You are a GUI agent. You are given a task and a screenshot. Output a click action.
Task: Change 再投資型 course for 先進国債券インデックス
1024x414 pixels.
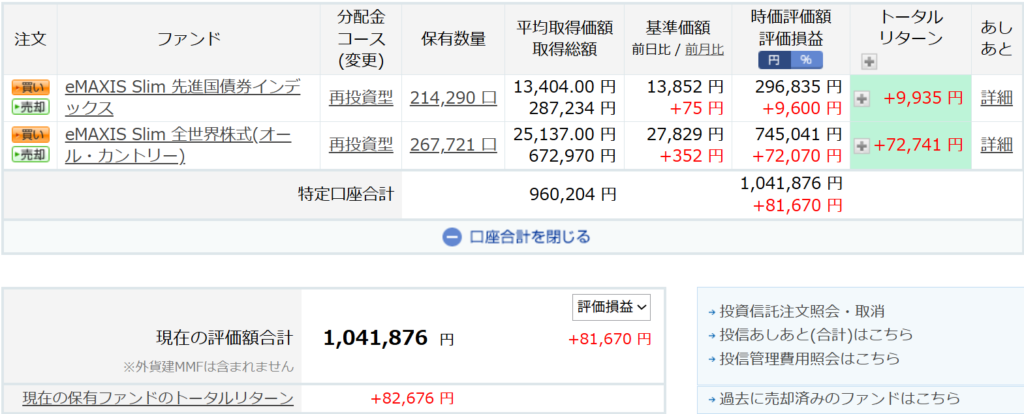pos(361,98)
